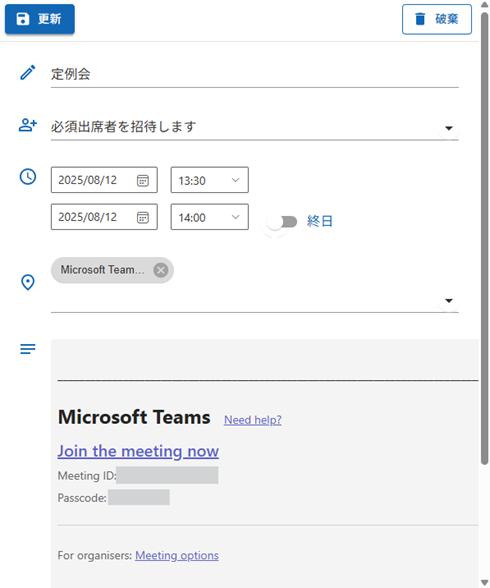Click the Microsoft Teams heading text
Screen dimensions: 490x588
134,417
